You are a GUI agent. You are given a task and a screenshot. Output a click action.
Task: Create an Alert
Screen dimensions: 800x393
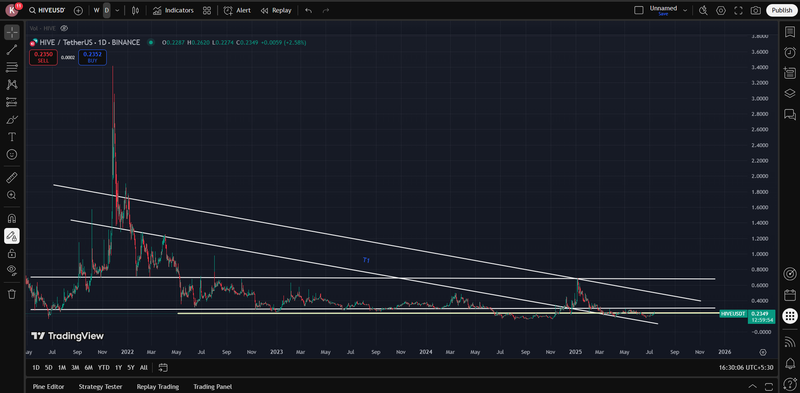click(x=237, y=10)
